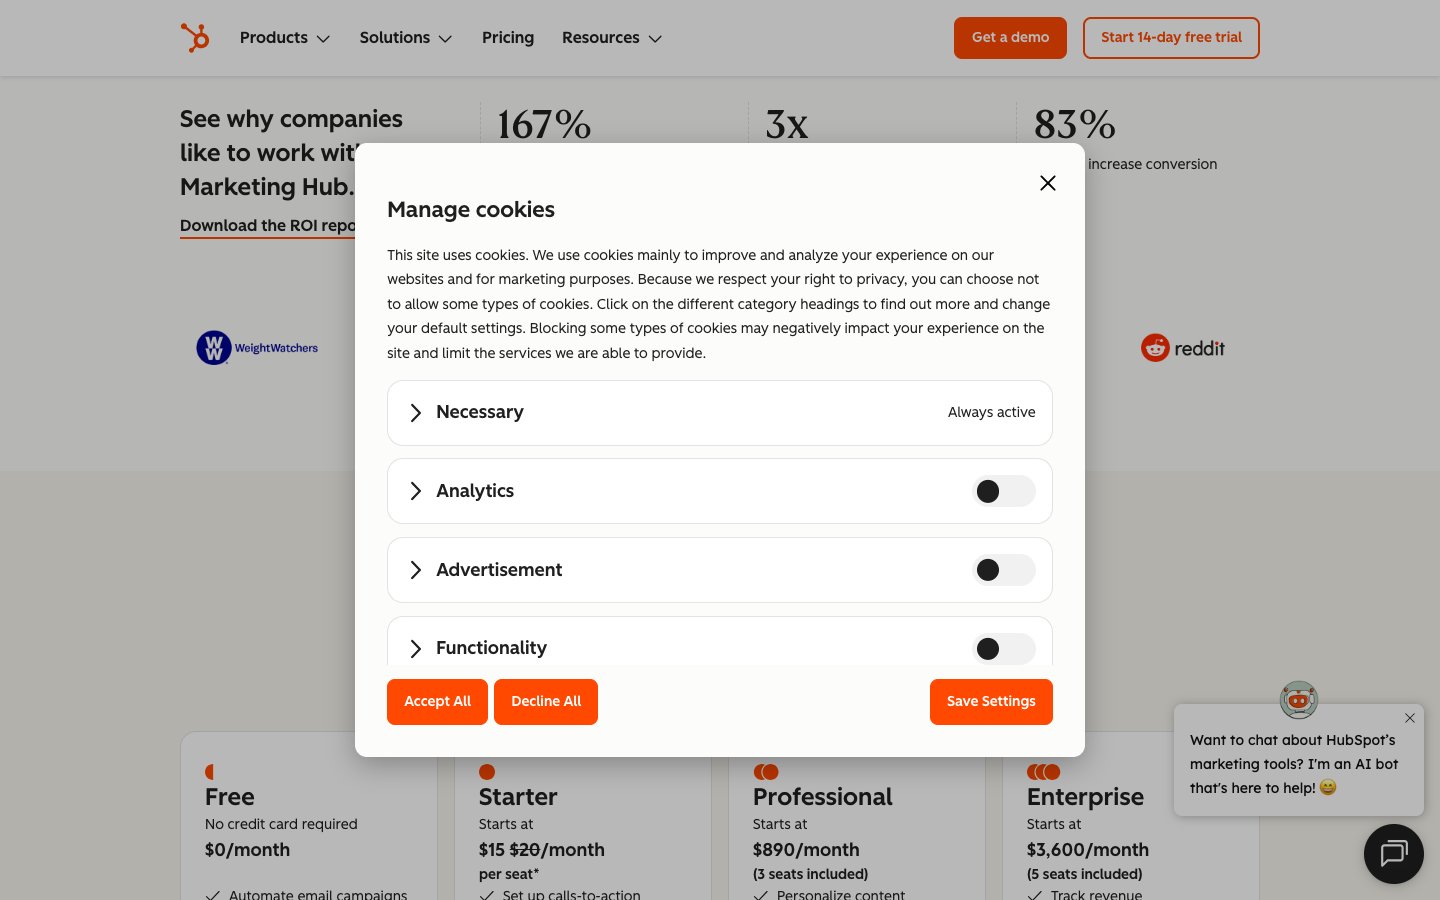Viewport: 1440px width, 900px height.
Task: Click Start 14-day free trial
Action: [1171, 38]
